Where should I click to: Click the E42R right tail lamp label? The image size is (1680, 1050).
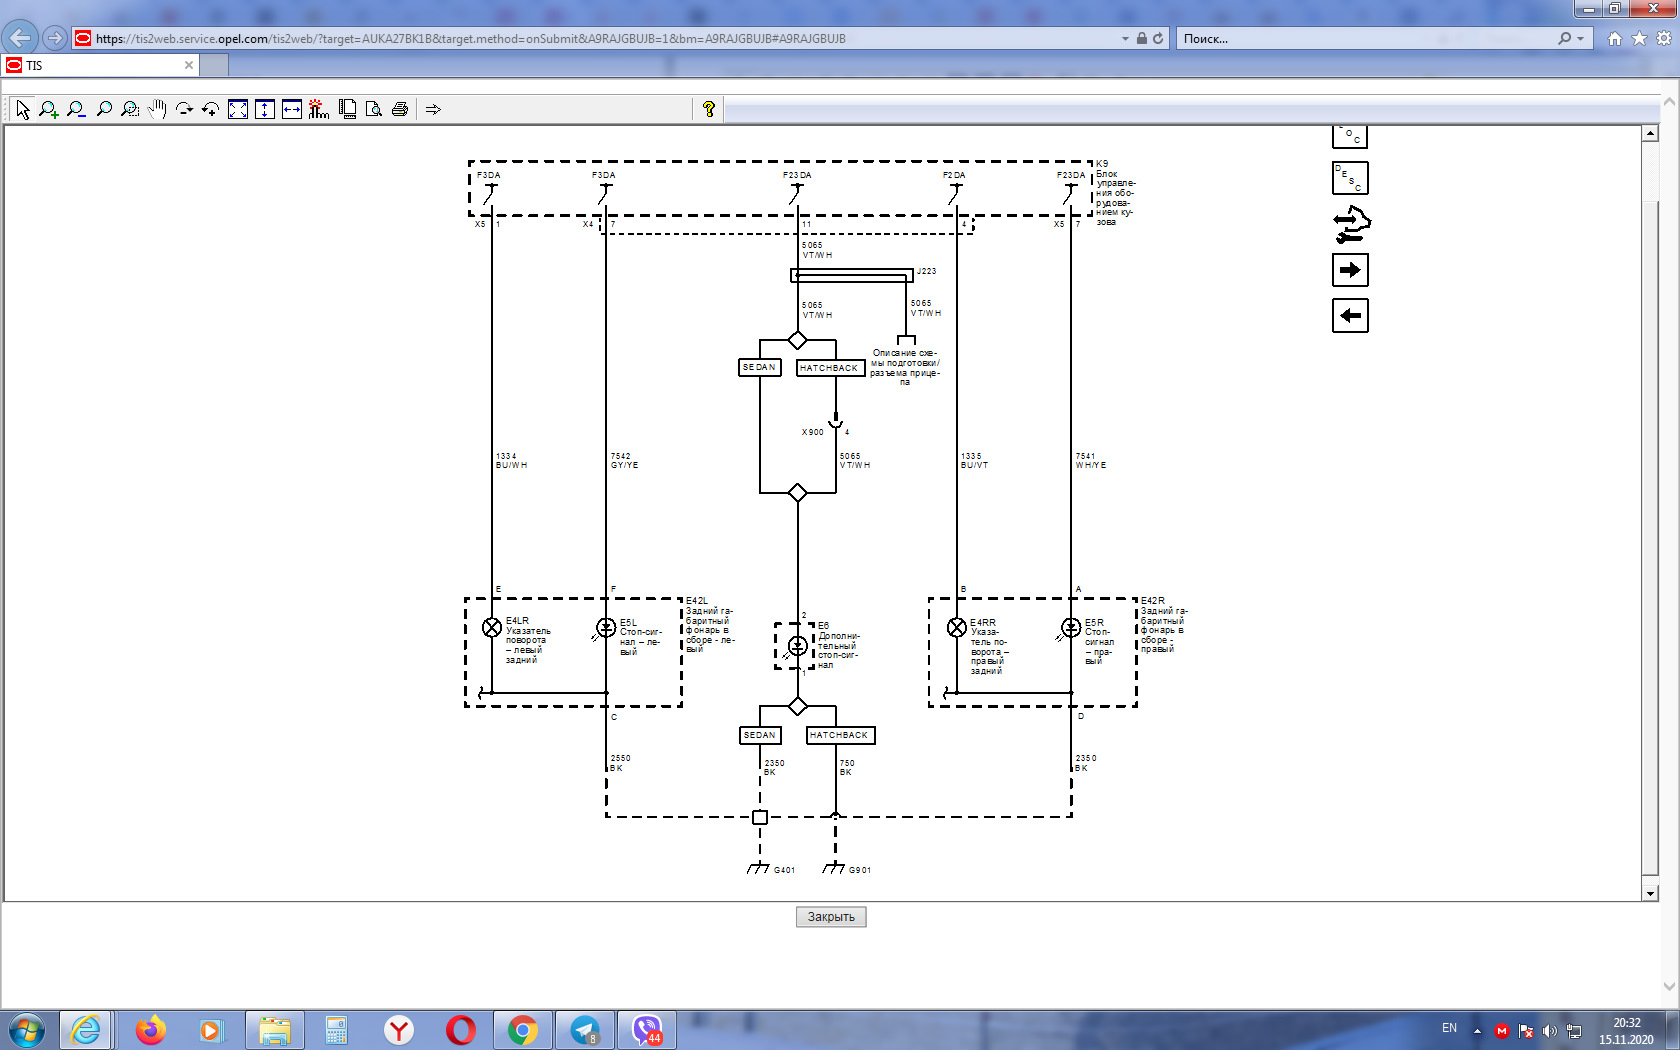click(1153, 601)
